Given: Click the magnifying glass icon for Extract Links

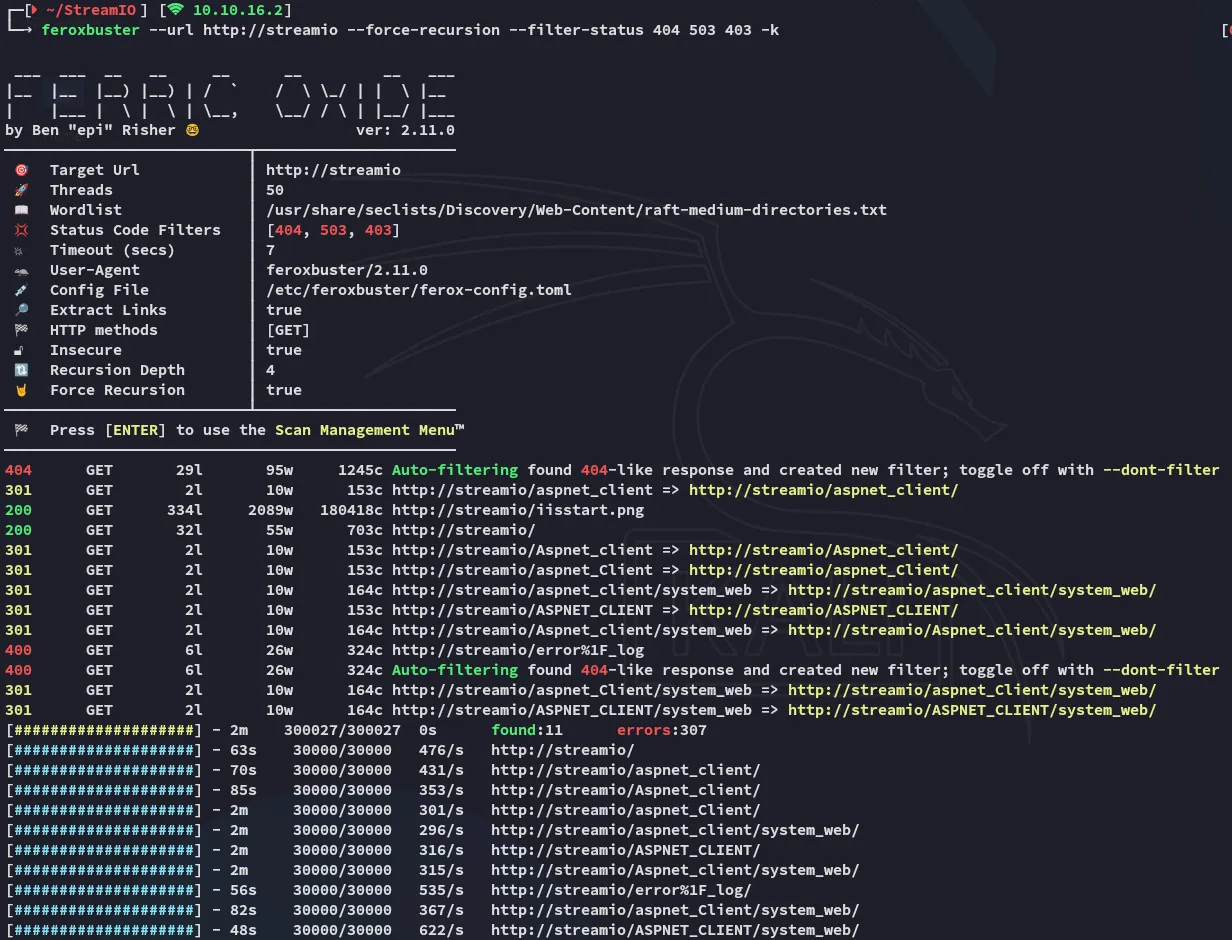Looking at the screenshot, I should [21, 310].
